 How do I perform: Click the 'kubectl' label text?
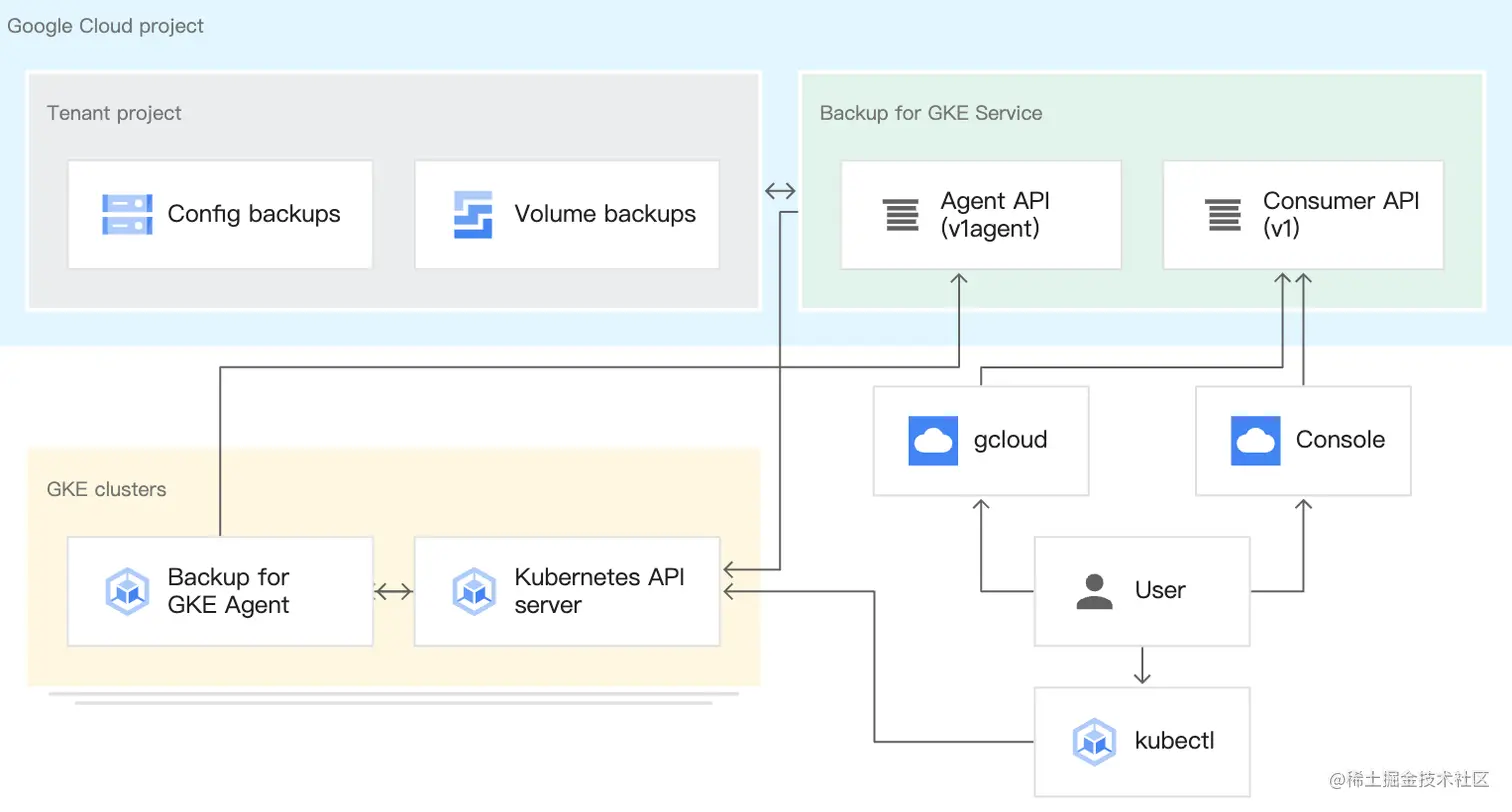tap(1175, 741)
